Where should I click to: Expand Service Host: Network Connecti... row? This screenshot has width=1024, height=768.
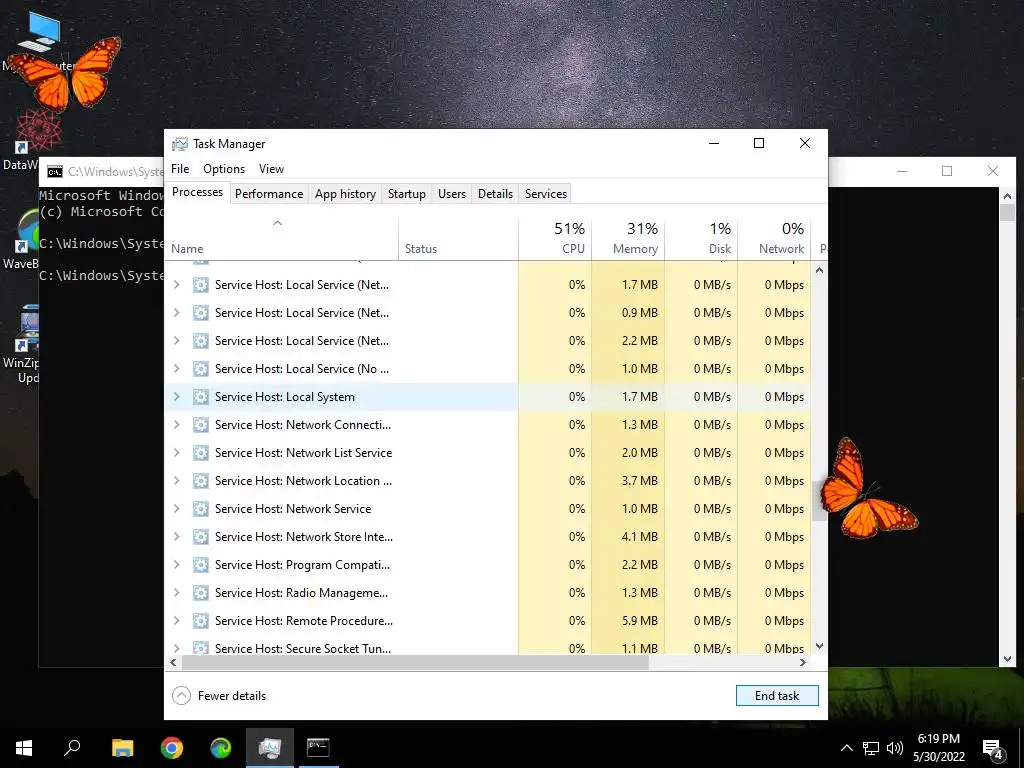(x=176, y=424)
